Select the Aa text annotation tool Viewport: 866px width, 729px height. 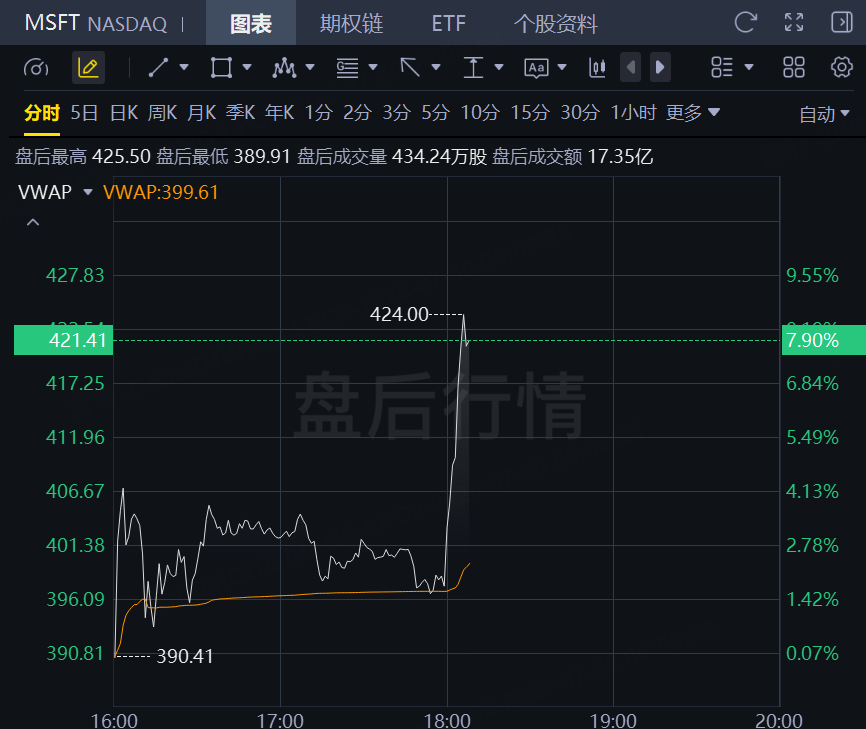pos(536,68)
